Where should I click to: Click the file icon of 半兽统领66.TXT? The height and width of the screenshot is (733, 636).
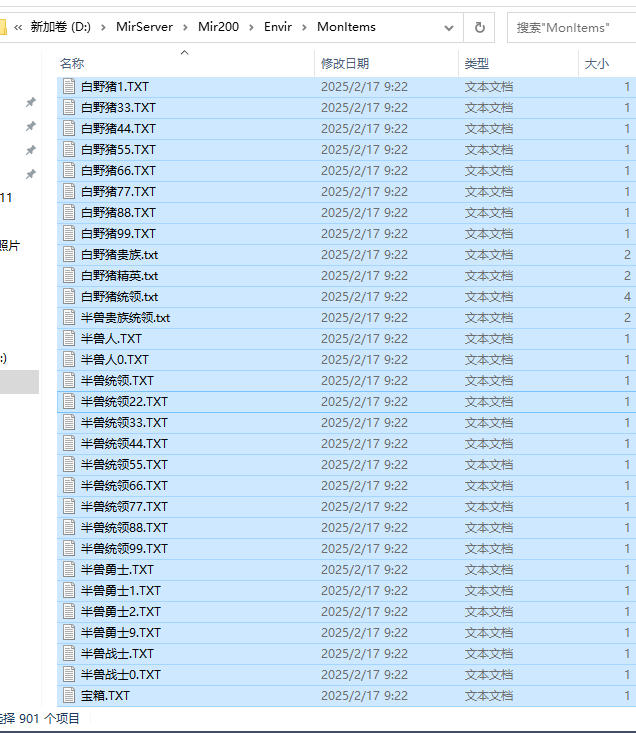pyautogui.click(x=69, y=486)
